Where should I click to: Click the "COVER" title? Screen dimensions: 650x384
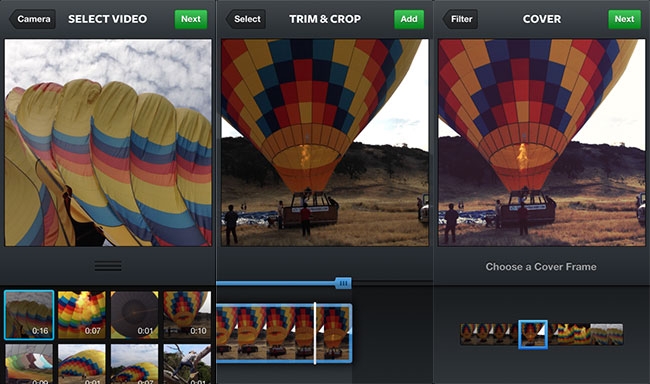[x=542, y=19]
